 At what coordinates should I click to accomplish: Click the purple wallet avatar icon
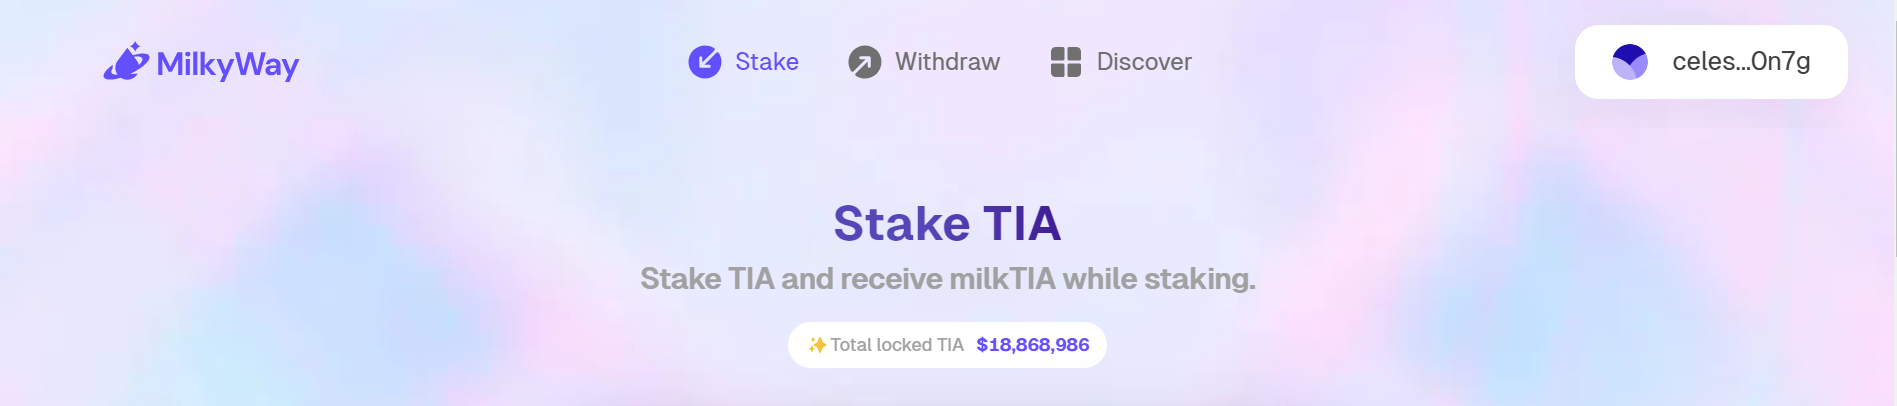click(1630, 62)
